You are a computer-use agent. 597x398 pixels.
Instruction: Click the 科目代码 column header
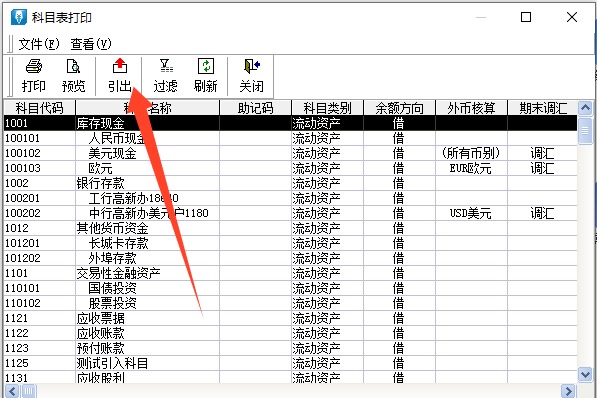pos(40,108)
